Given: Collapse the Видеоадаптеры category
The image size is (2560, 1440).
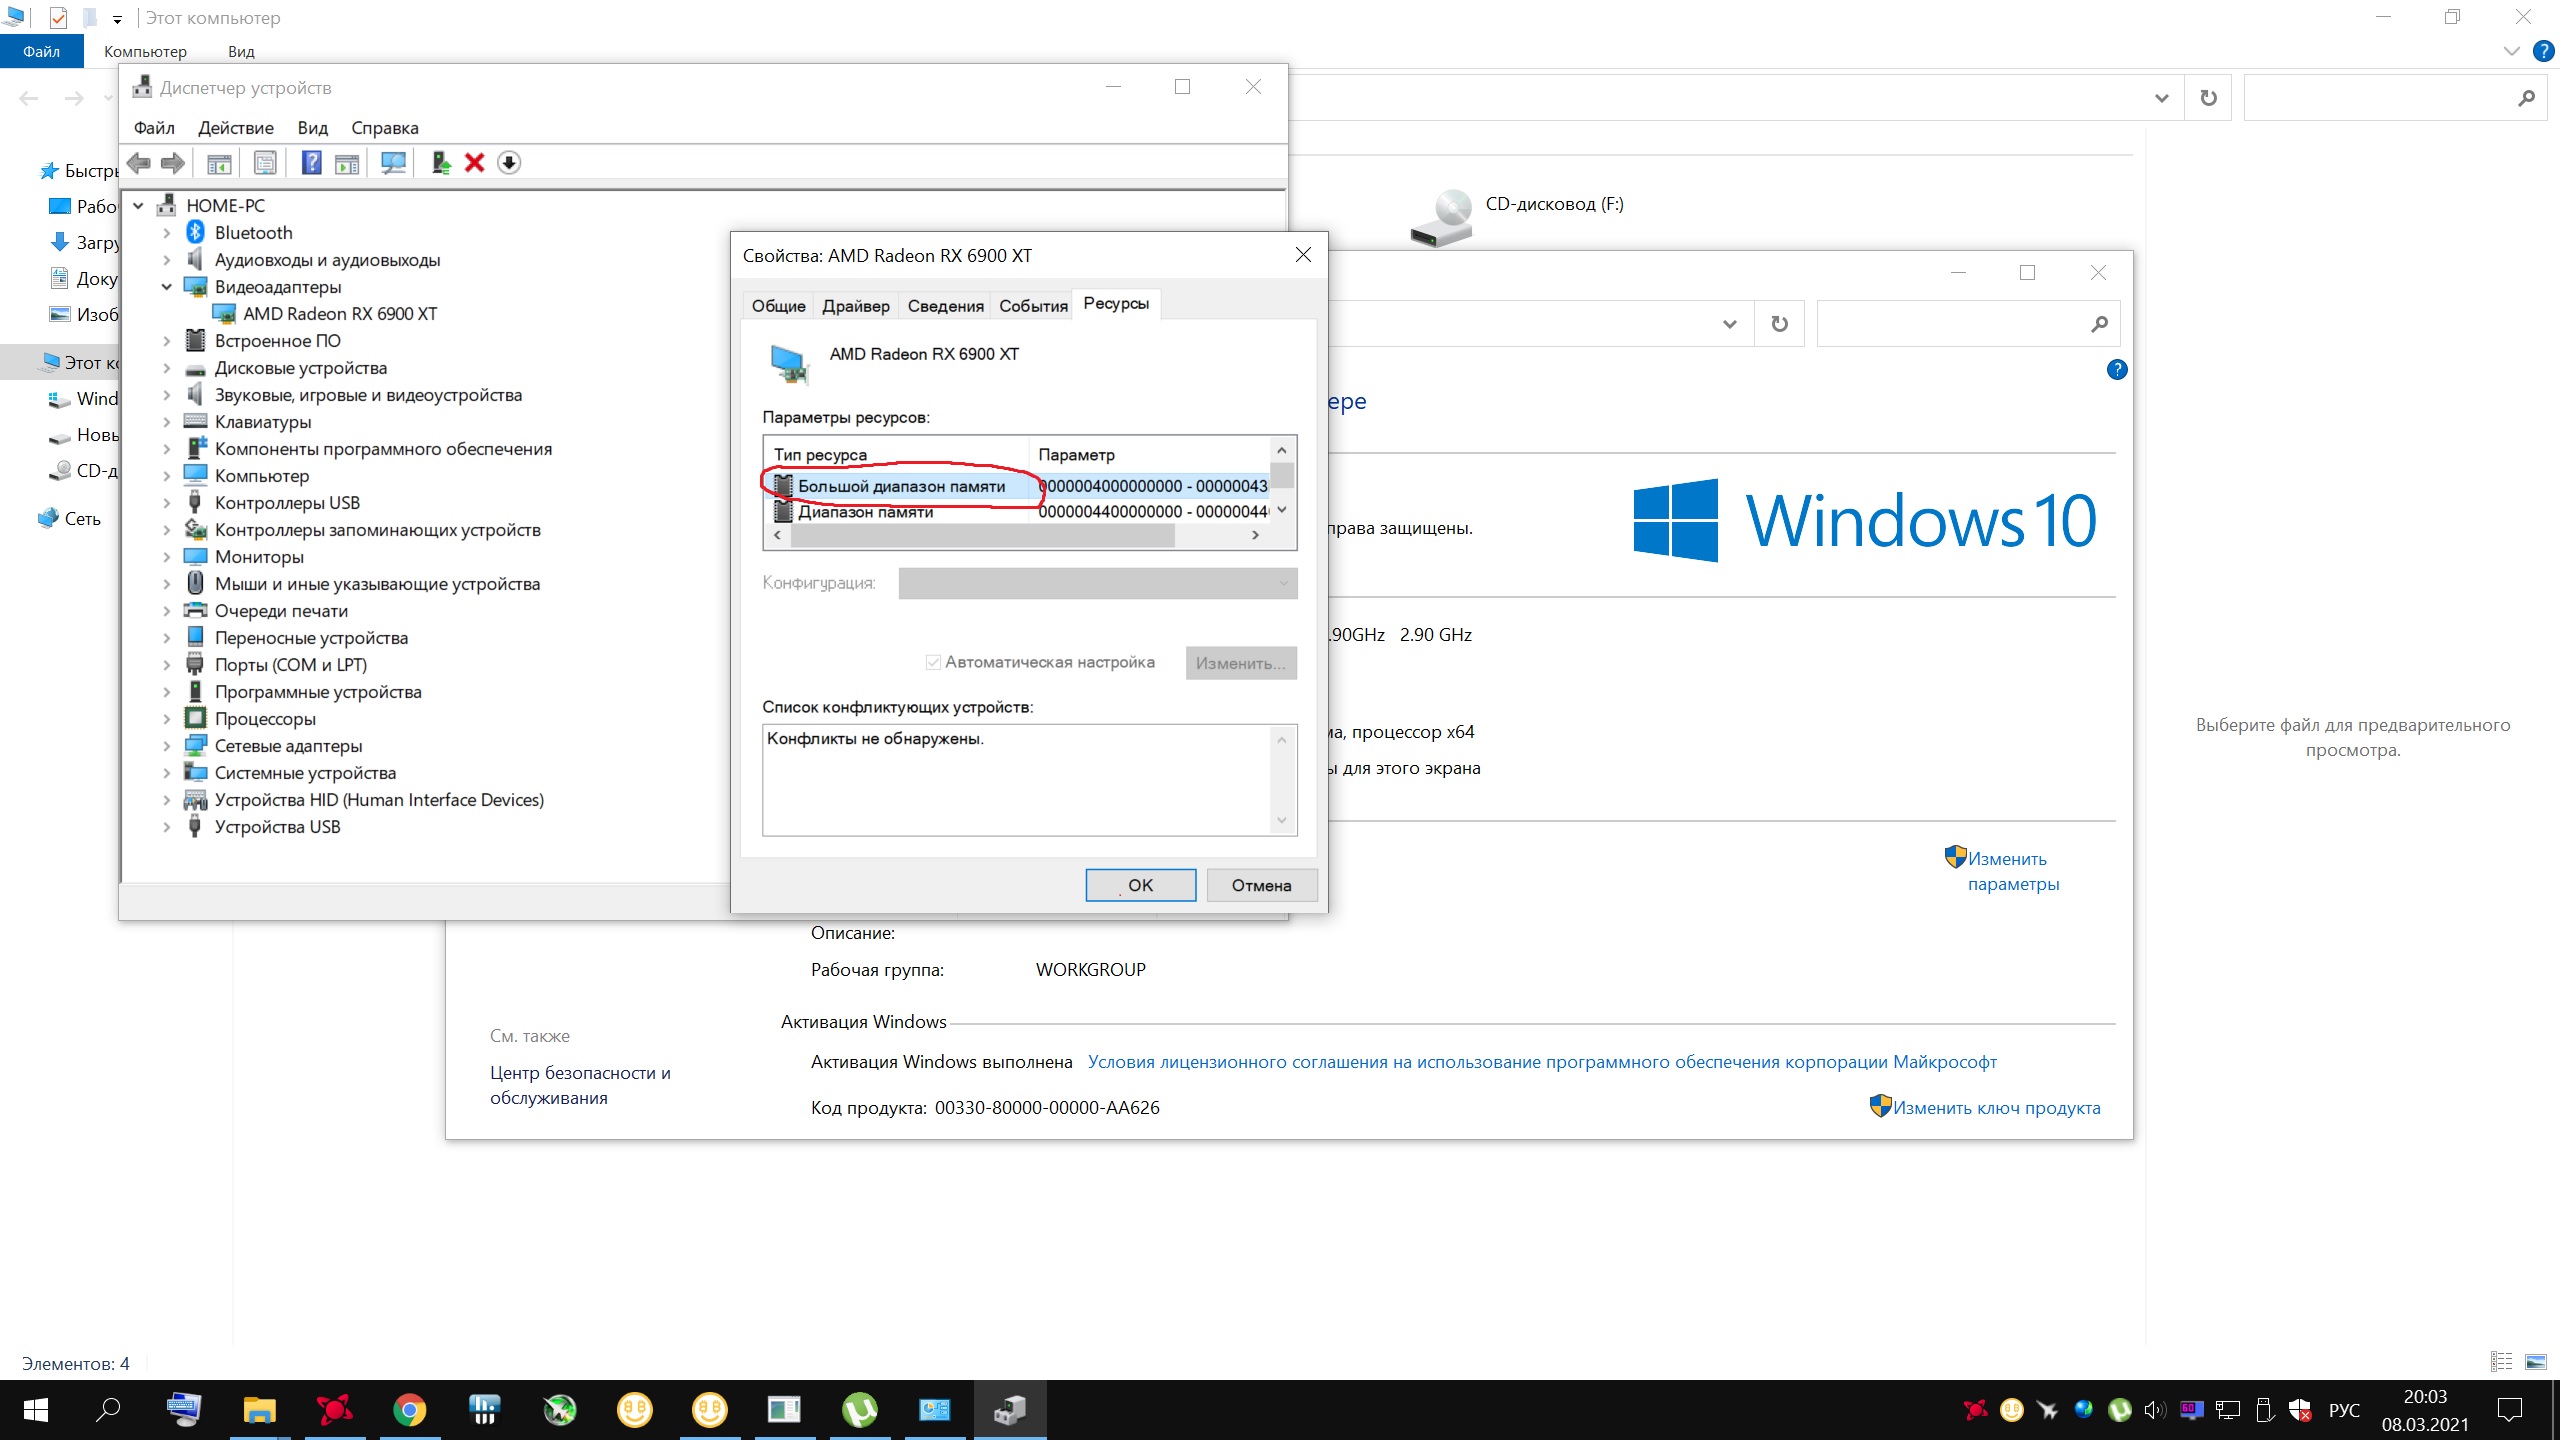Looking at the screenshot, I should coord(167,287).
